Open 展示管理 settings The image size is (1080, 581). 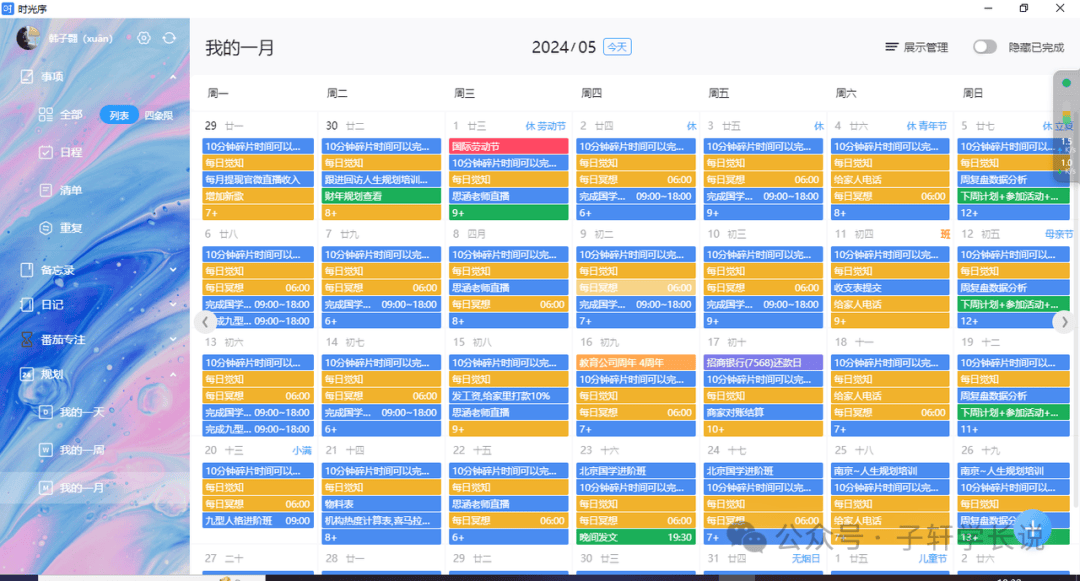917,47
